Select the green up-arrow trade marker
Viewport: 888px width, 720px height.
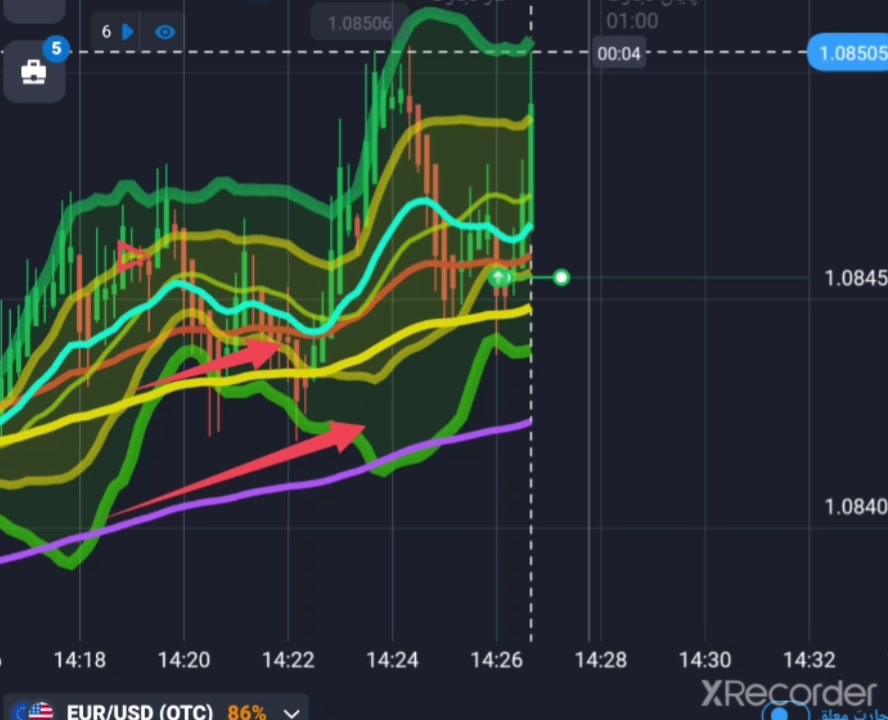click(x=498, y=278)
